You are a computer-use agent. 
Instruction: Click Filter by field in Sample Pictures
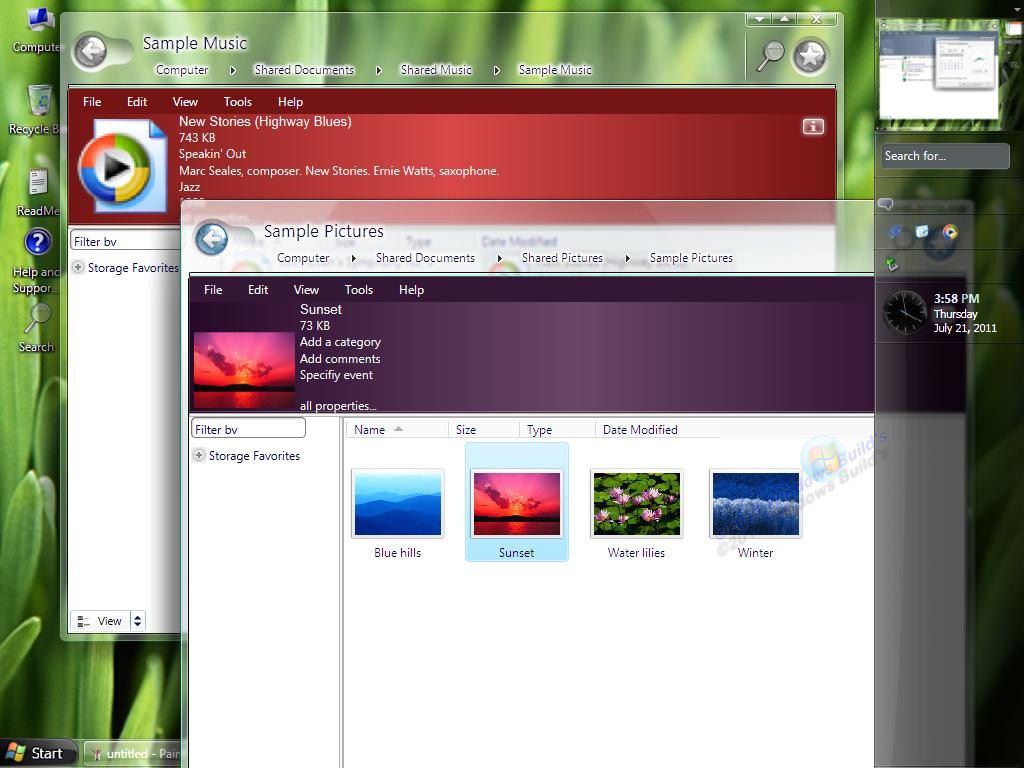pos(248,429)
